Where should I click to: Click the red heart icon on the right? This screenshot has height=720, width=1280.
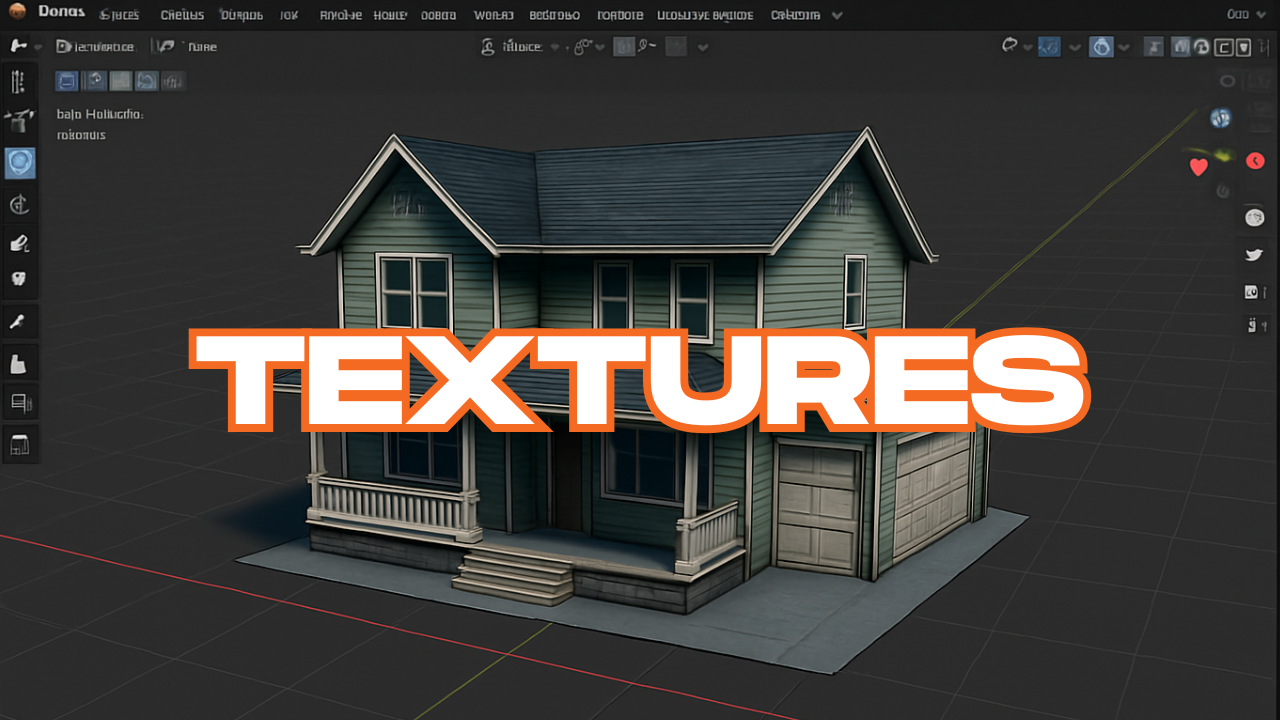pos(1198,167)
